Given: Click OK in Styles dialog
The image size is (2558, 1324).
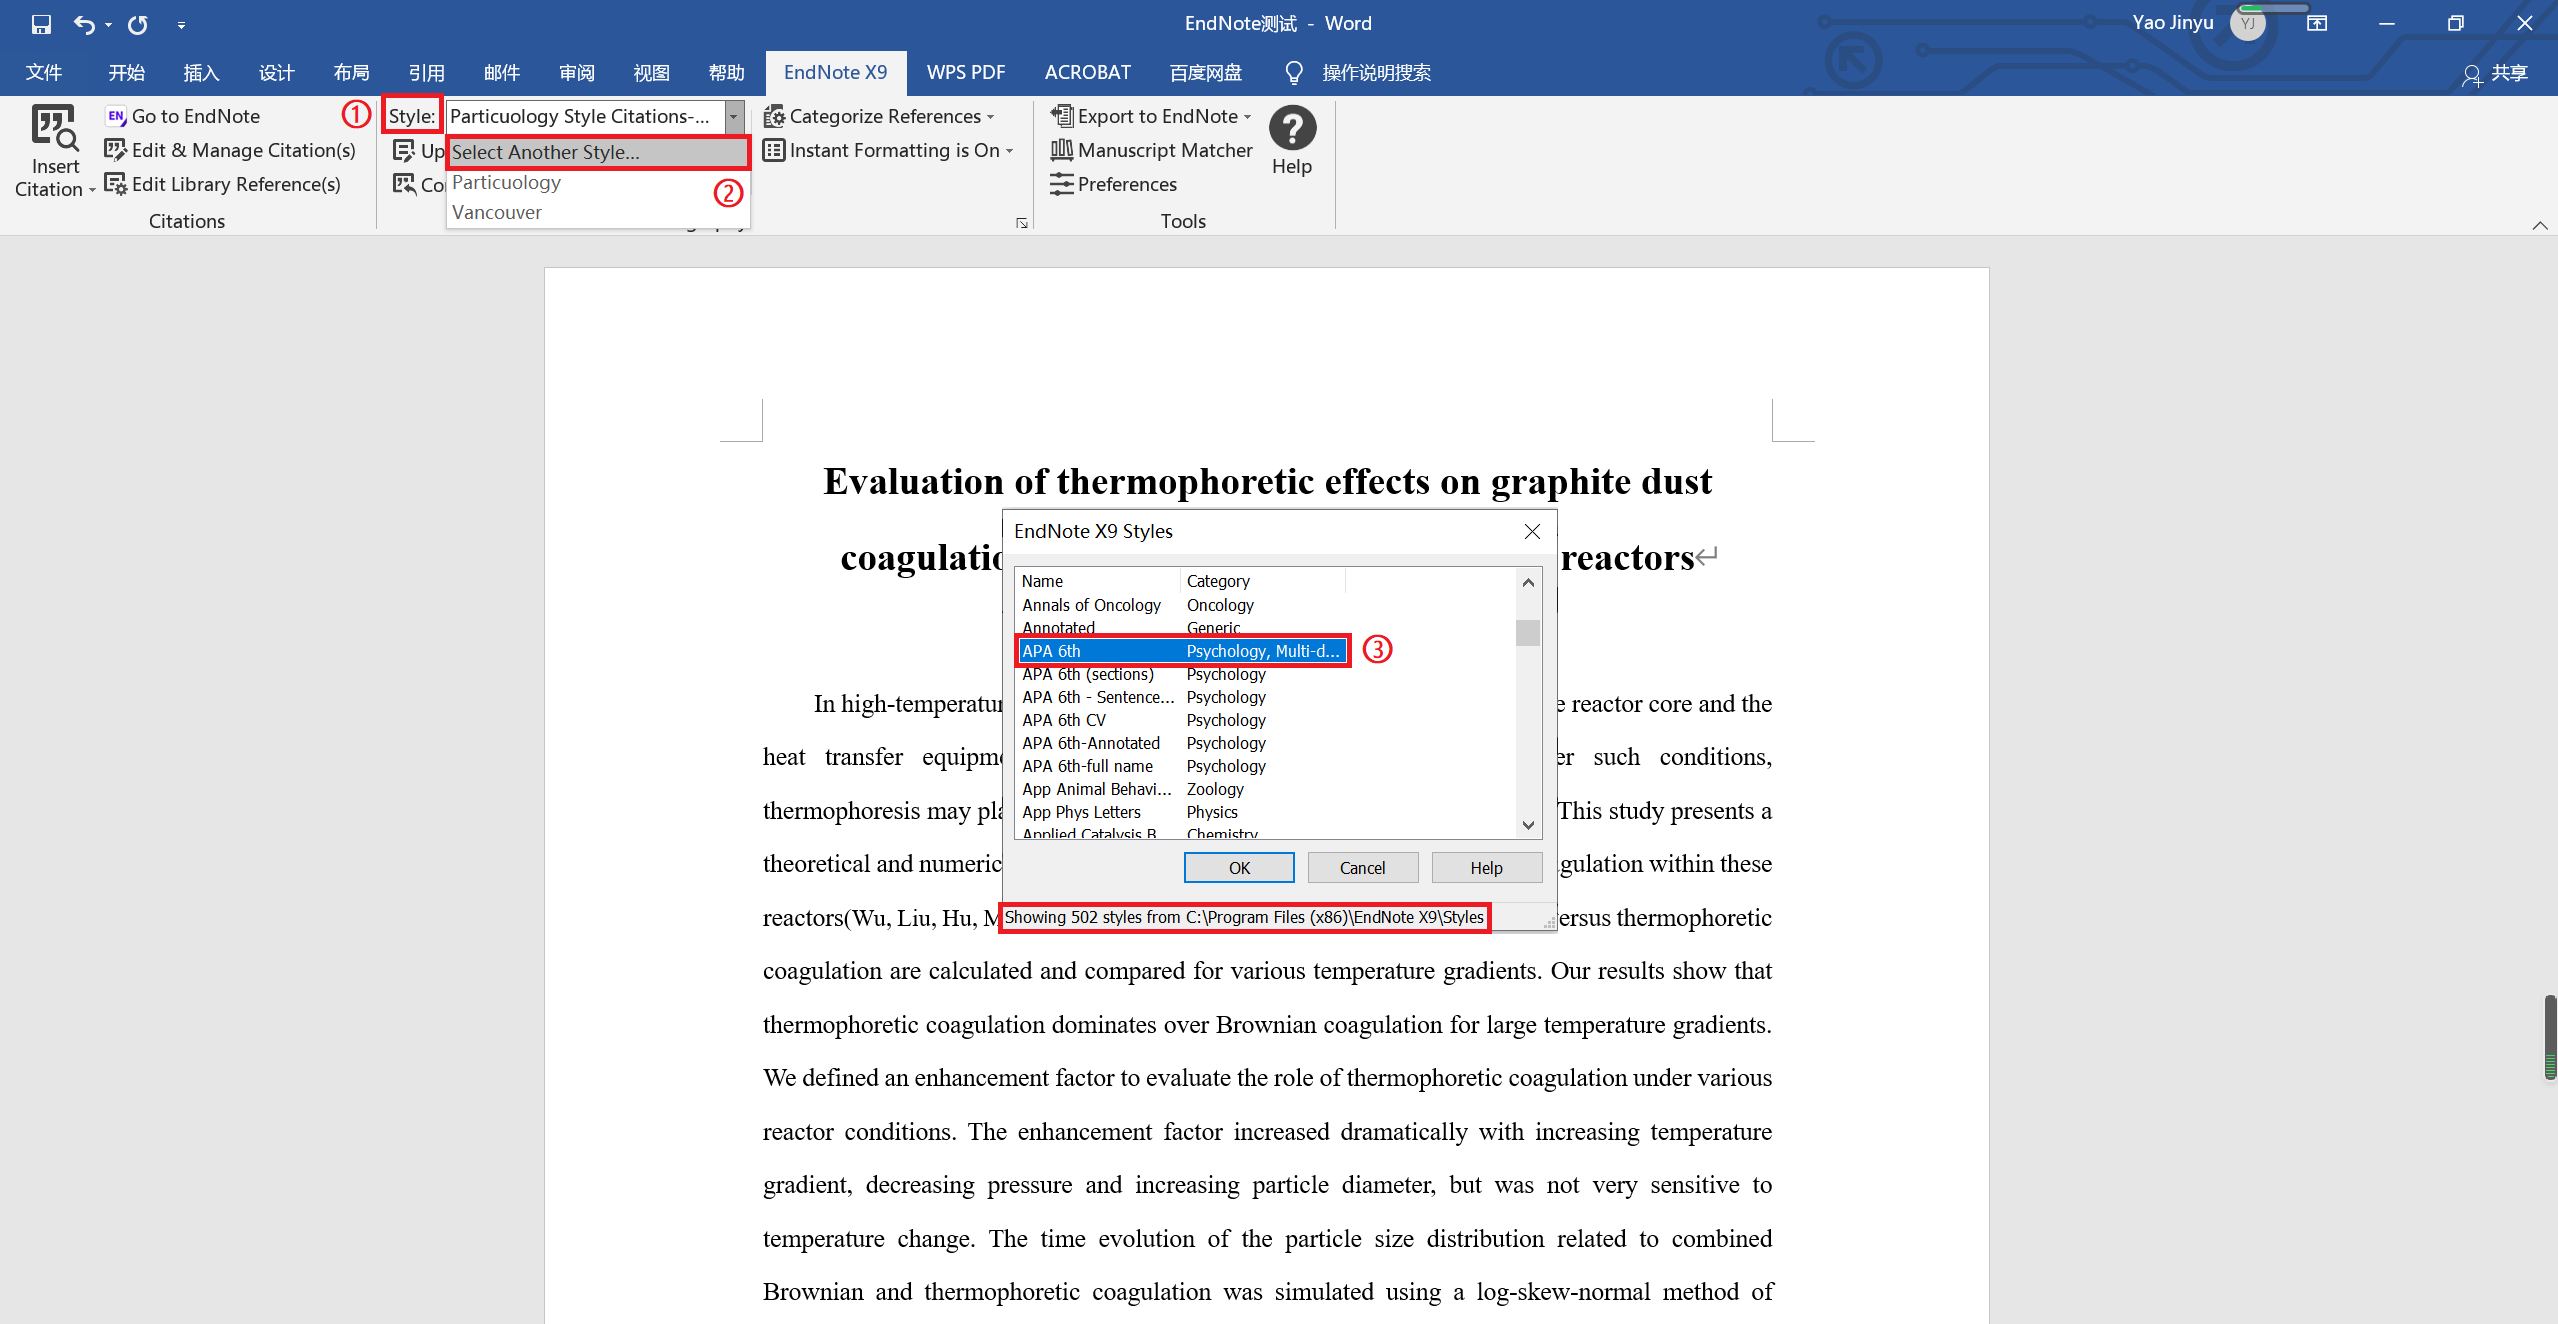Looking at the screenshot, I should click(x=1239, y=868).
